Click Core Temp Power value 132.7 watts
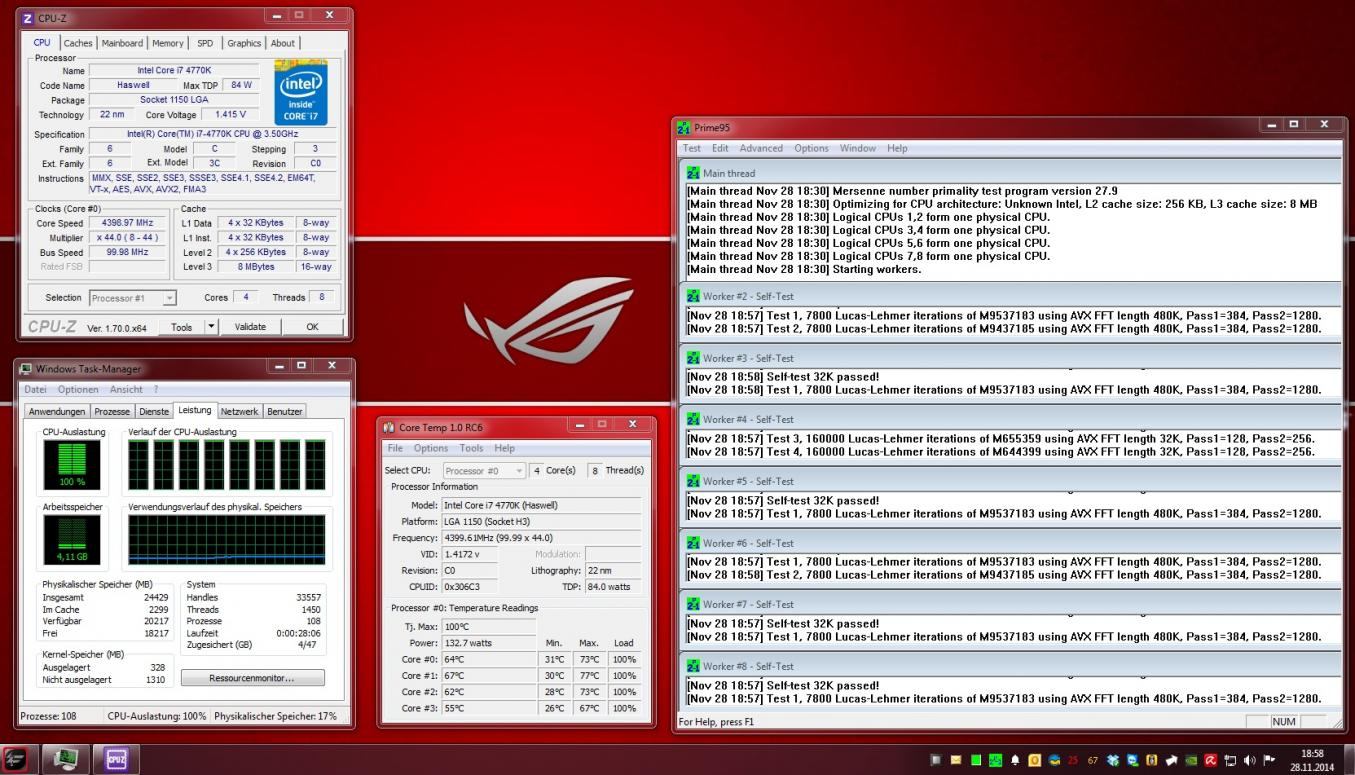 pyautogui.click(x=488, y=643)
